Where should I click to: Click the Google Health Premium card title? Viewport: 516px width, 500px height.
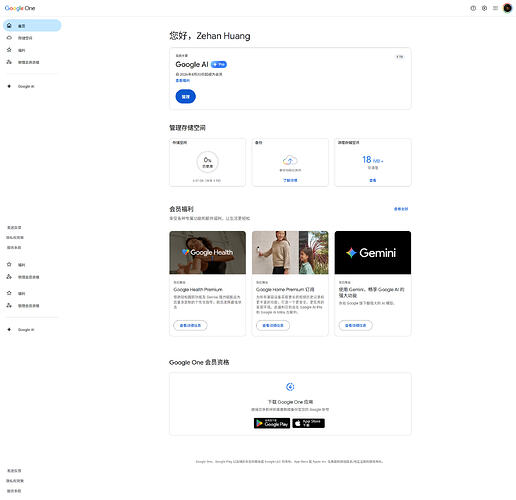pos(198,289)
